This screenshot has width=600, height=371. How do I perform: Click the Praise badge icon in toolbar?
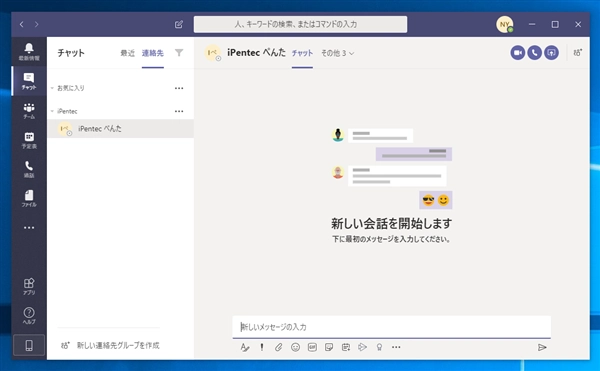tap(379, 347)
